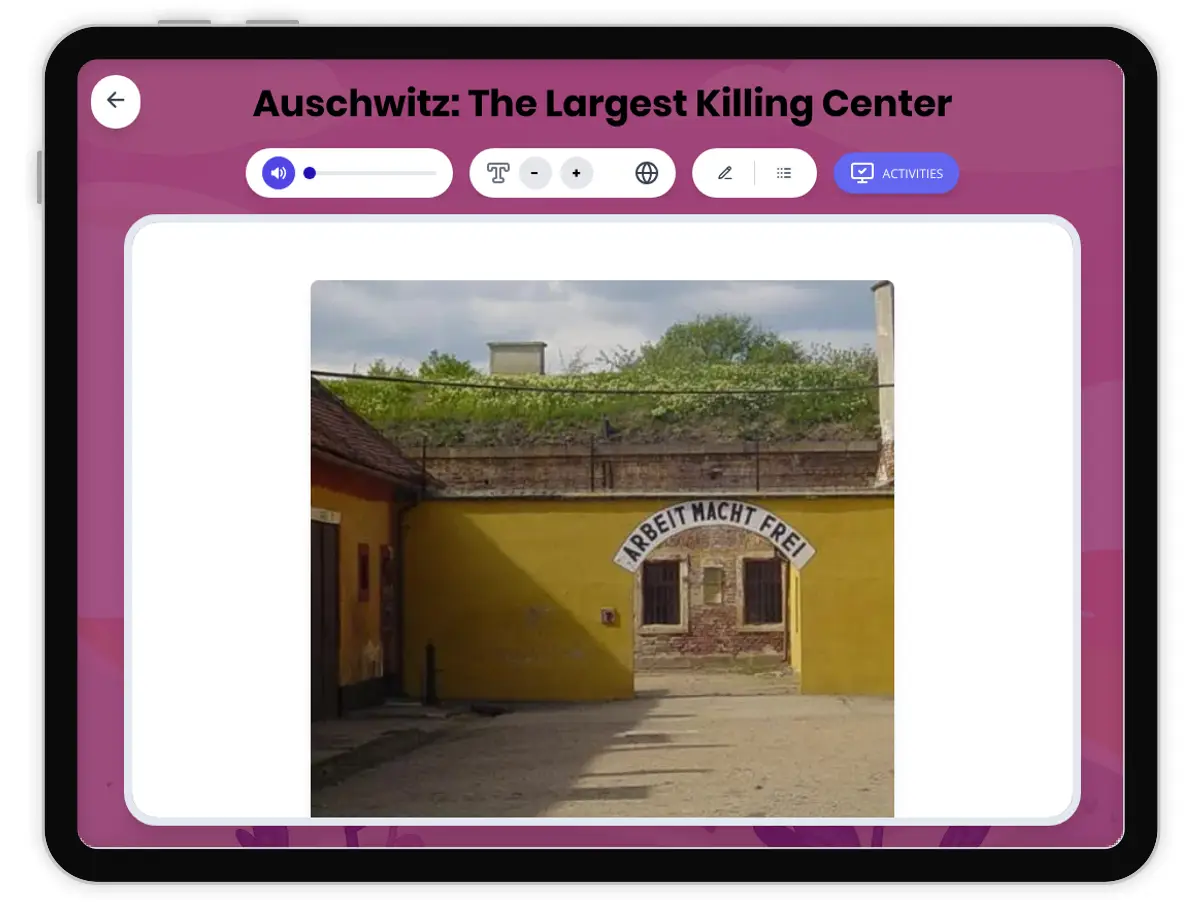Select the pencil annotation tool
Image resolution: width=1200 pixels, height=906 pixels.
pyautogui.click(x=724, y=172)
